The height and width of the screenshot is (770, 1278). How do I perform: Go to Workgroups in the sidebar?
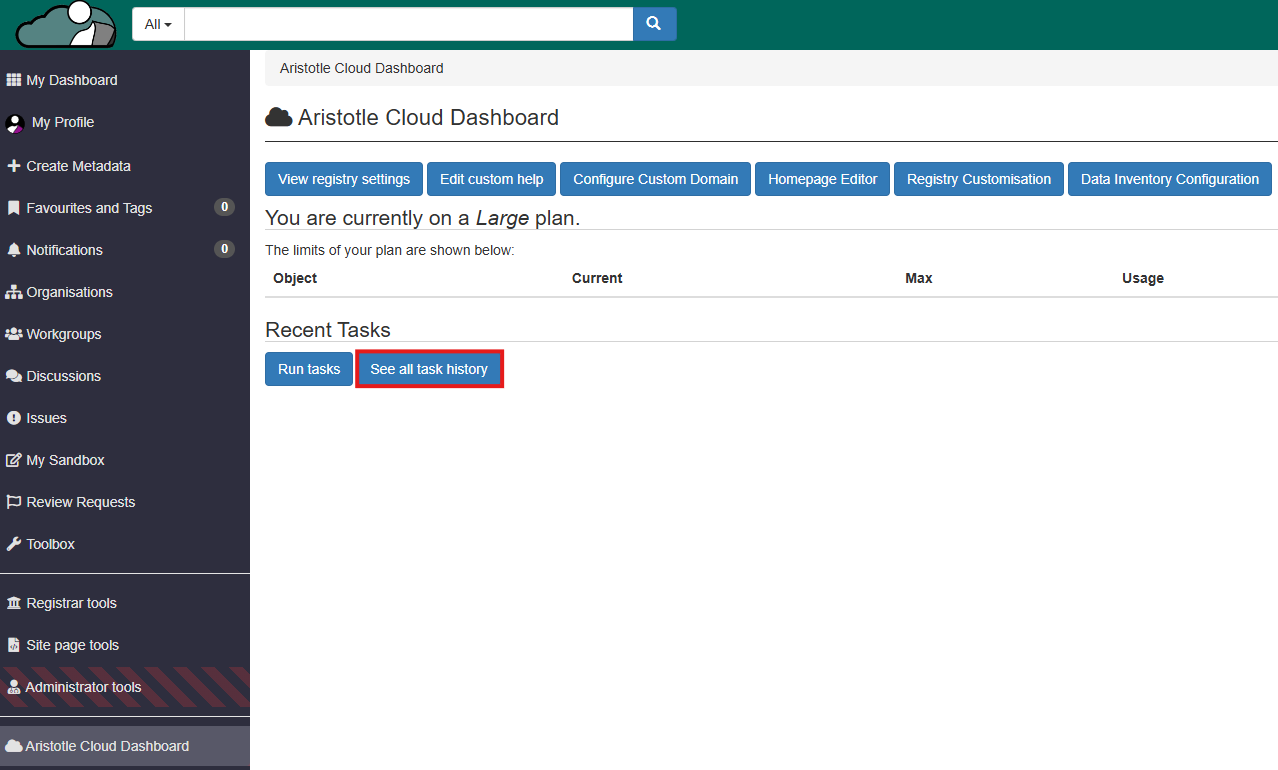pos(63,334)
